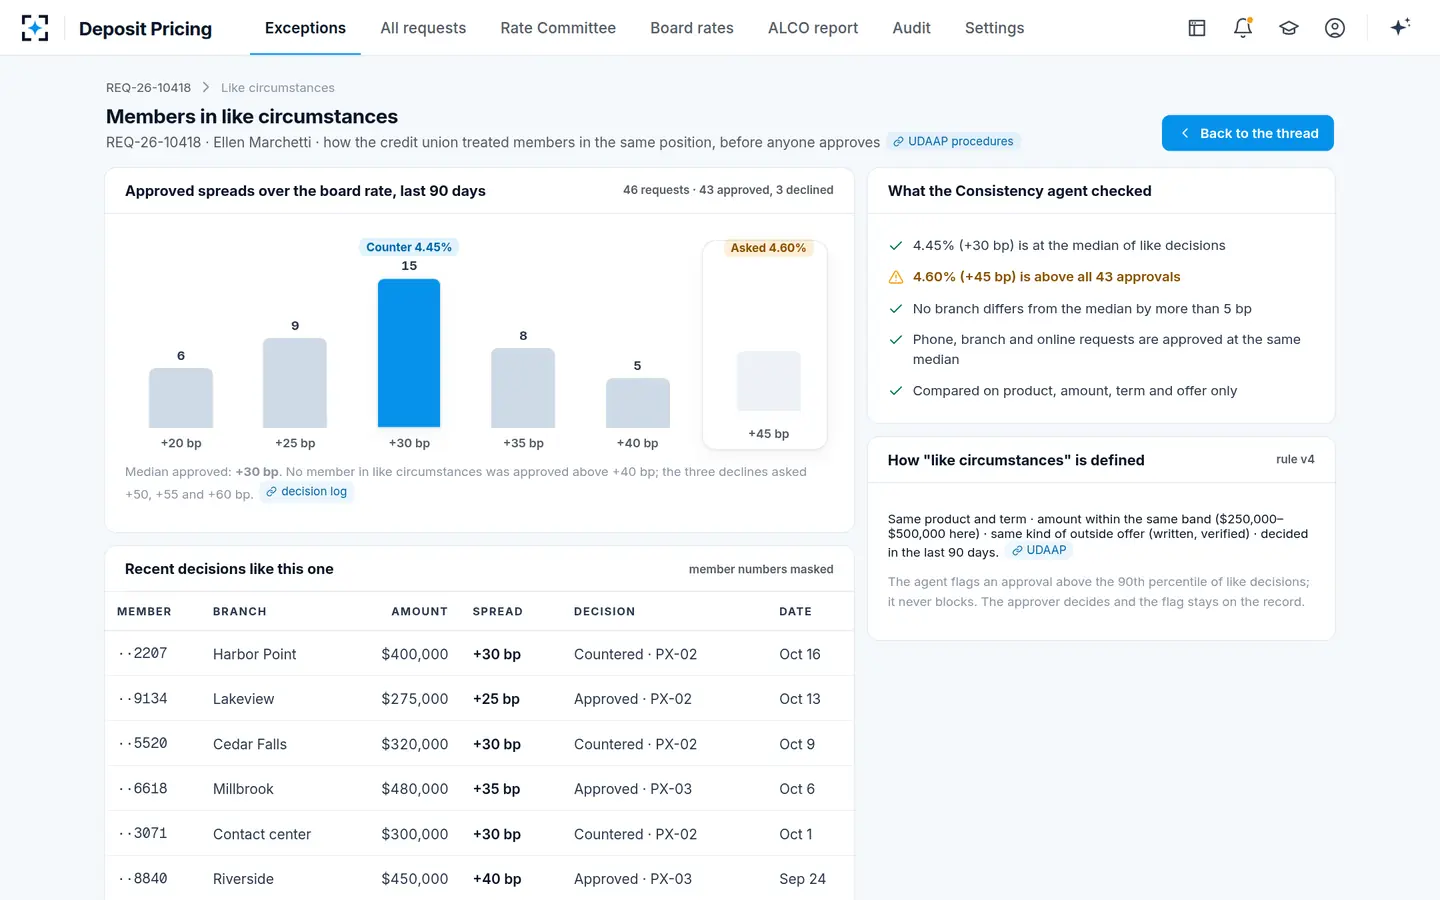Open the UDAAP link in the definition panel
Screen dimensions: 1440x900
point(1039,550)
